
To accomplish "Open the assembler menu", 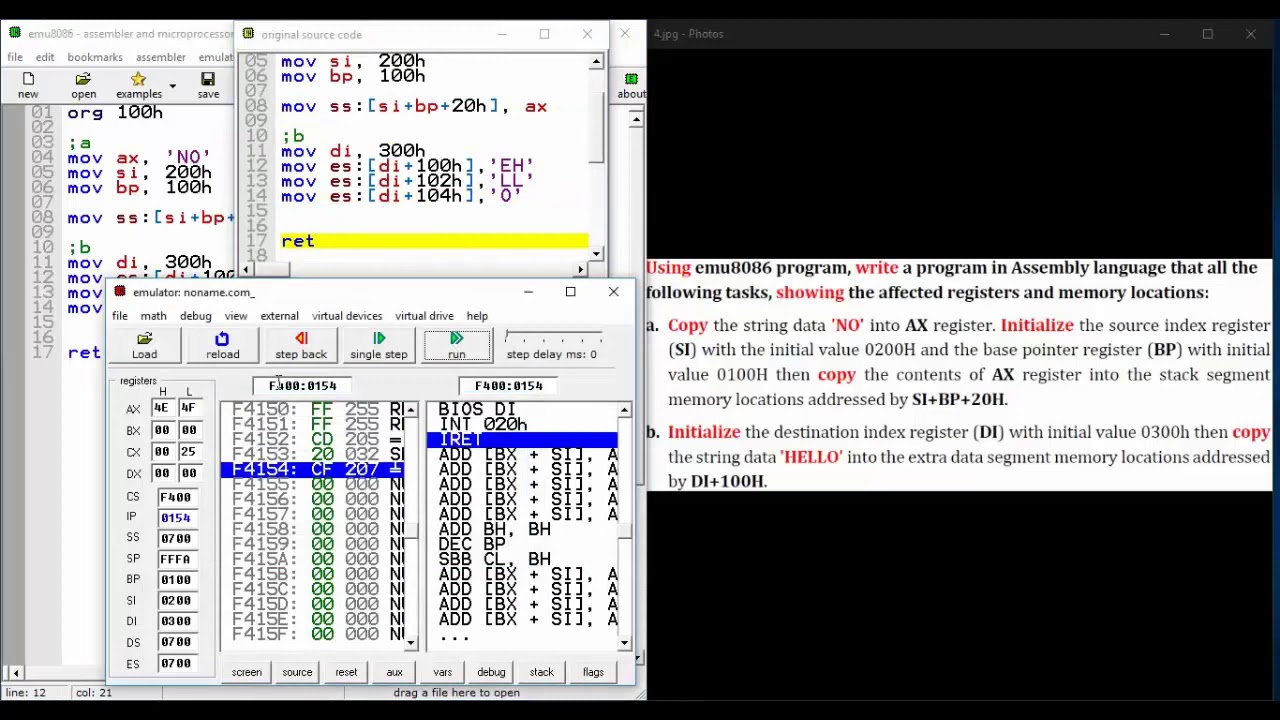I will pyautogui.click(x=161, y=57).
